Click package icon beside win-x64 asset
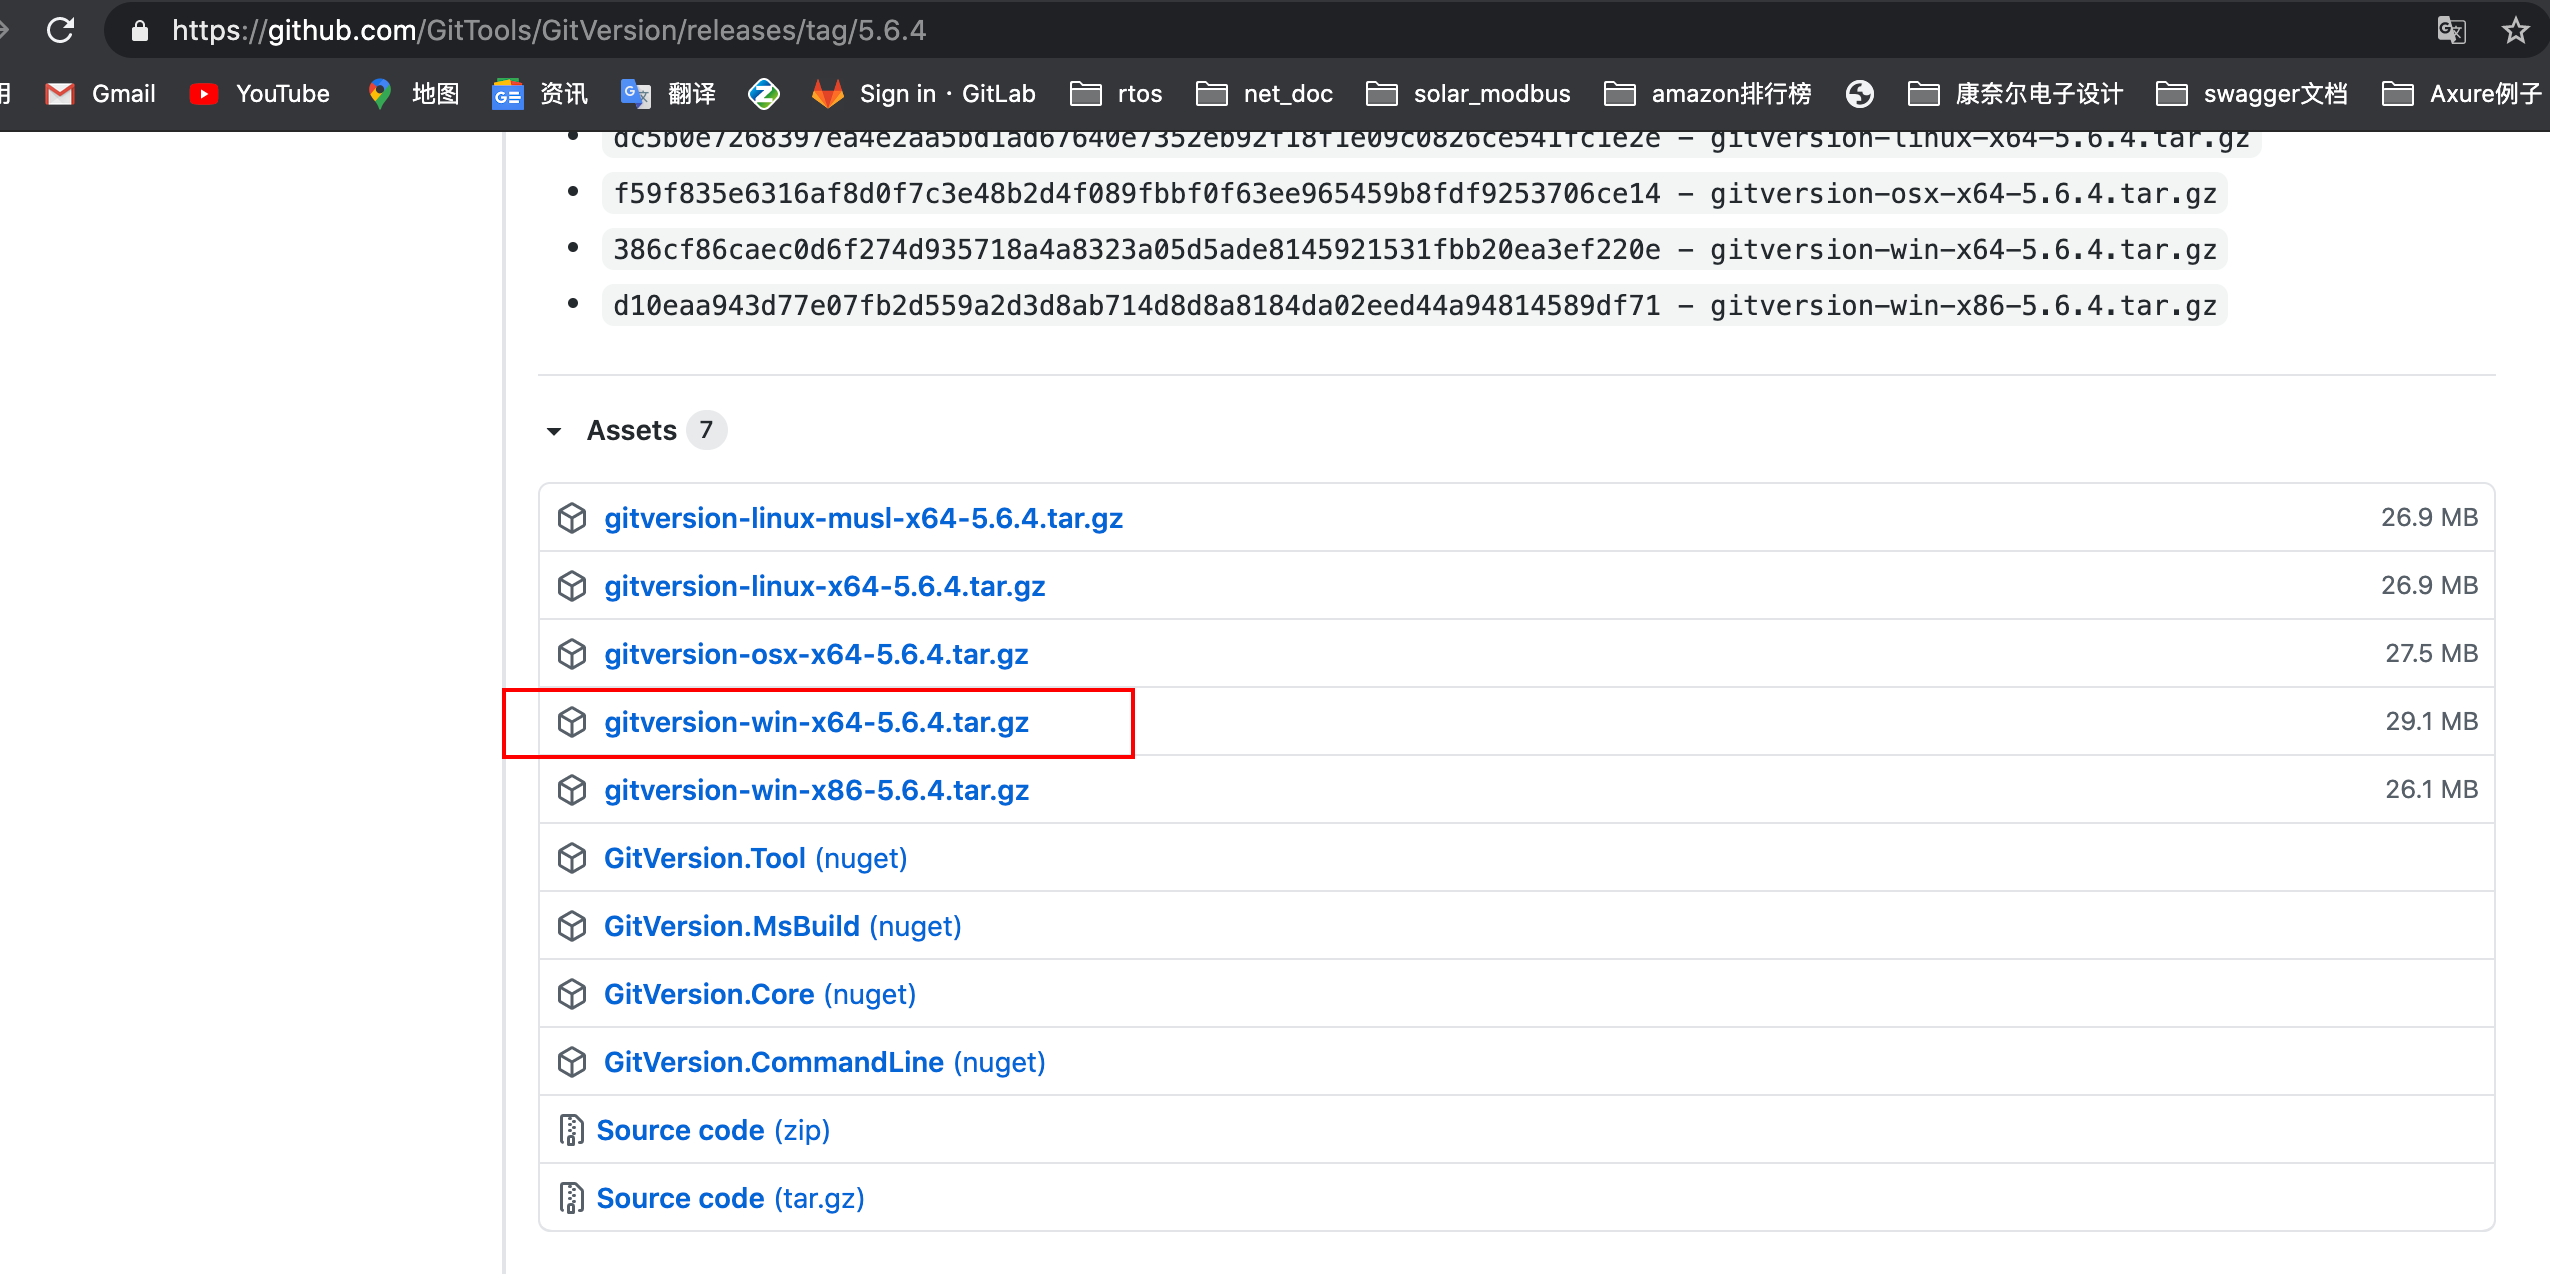Image resolution: width=2550 pixels, height=1274 pixels. [x=572, y=722]
